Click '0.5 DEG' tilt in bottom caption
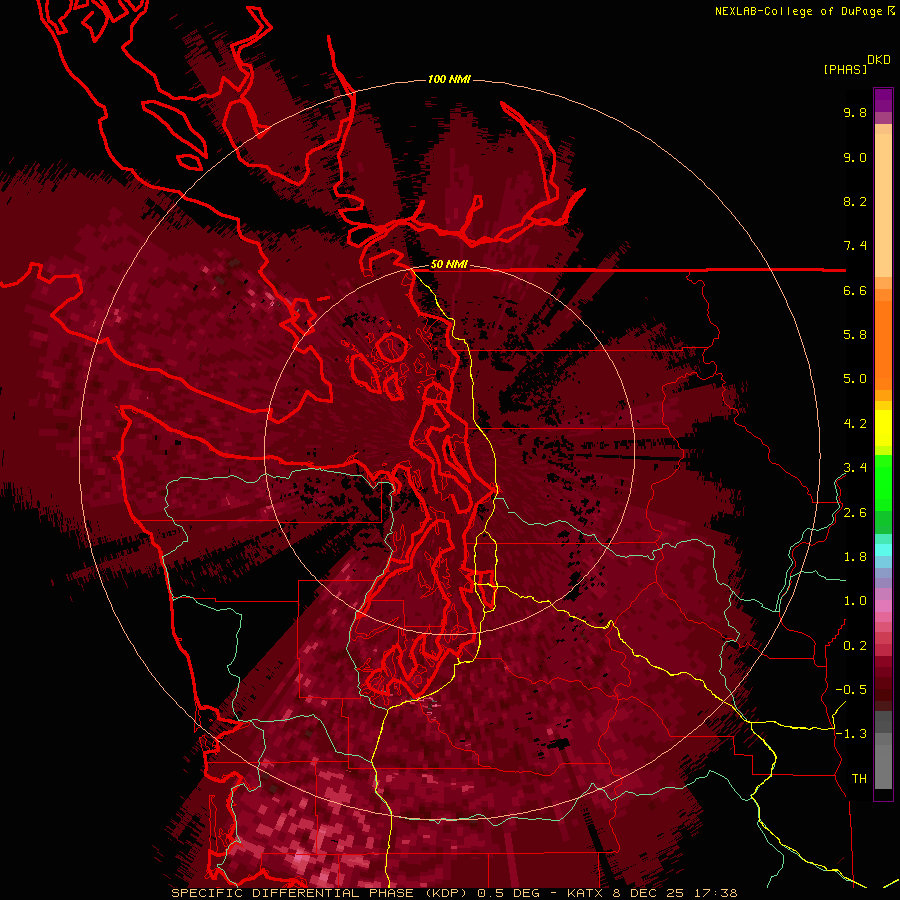 (507, 893)
